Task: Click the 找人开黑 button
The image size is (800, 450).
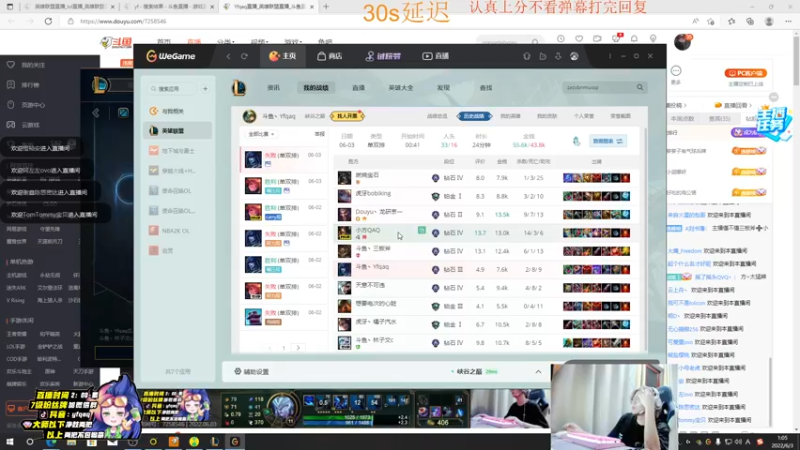Action: click(347, 116)
